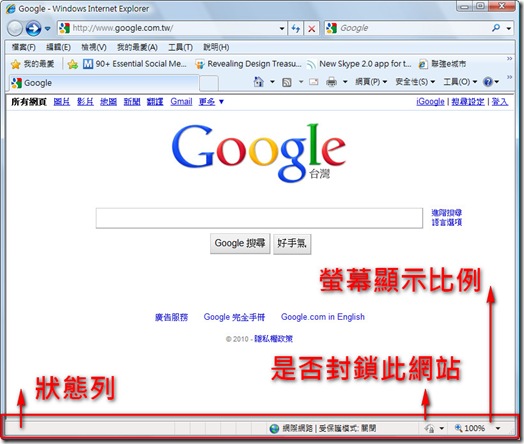524x444 pixels.
Task: Click the 圖片 images link
Action: click(62, 102)
